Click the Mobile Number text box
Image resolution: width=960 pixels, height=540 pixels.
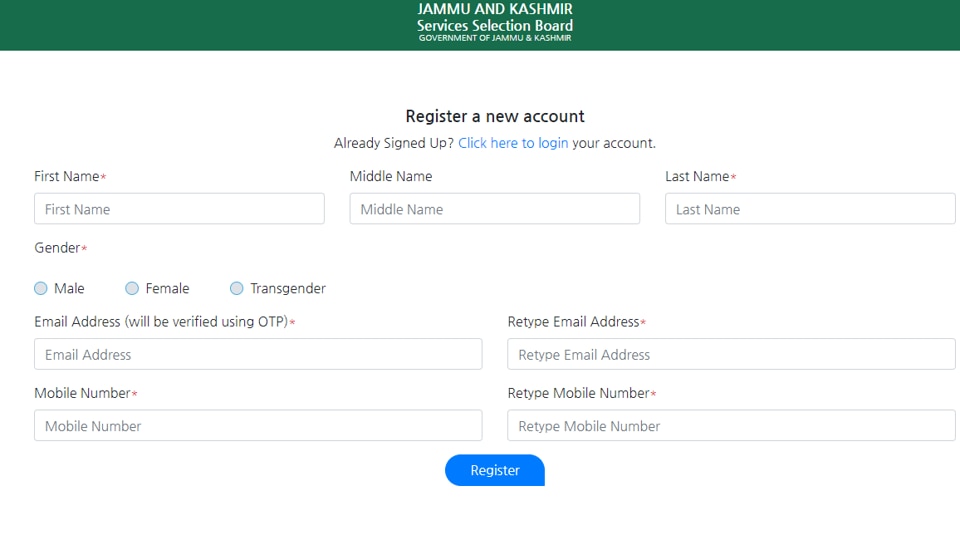coord(258,425)
